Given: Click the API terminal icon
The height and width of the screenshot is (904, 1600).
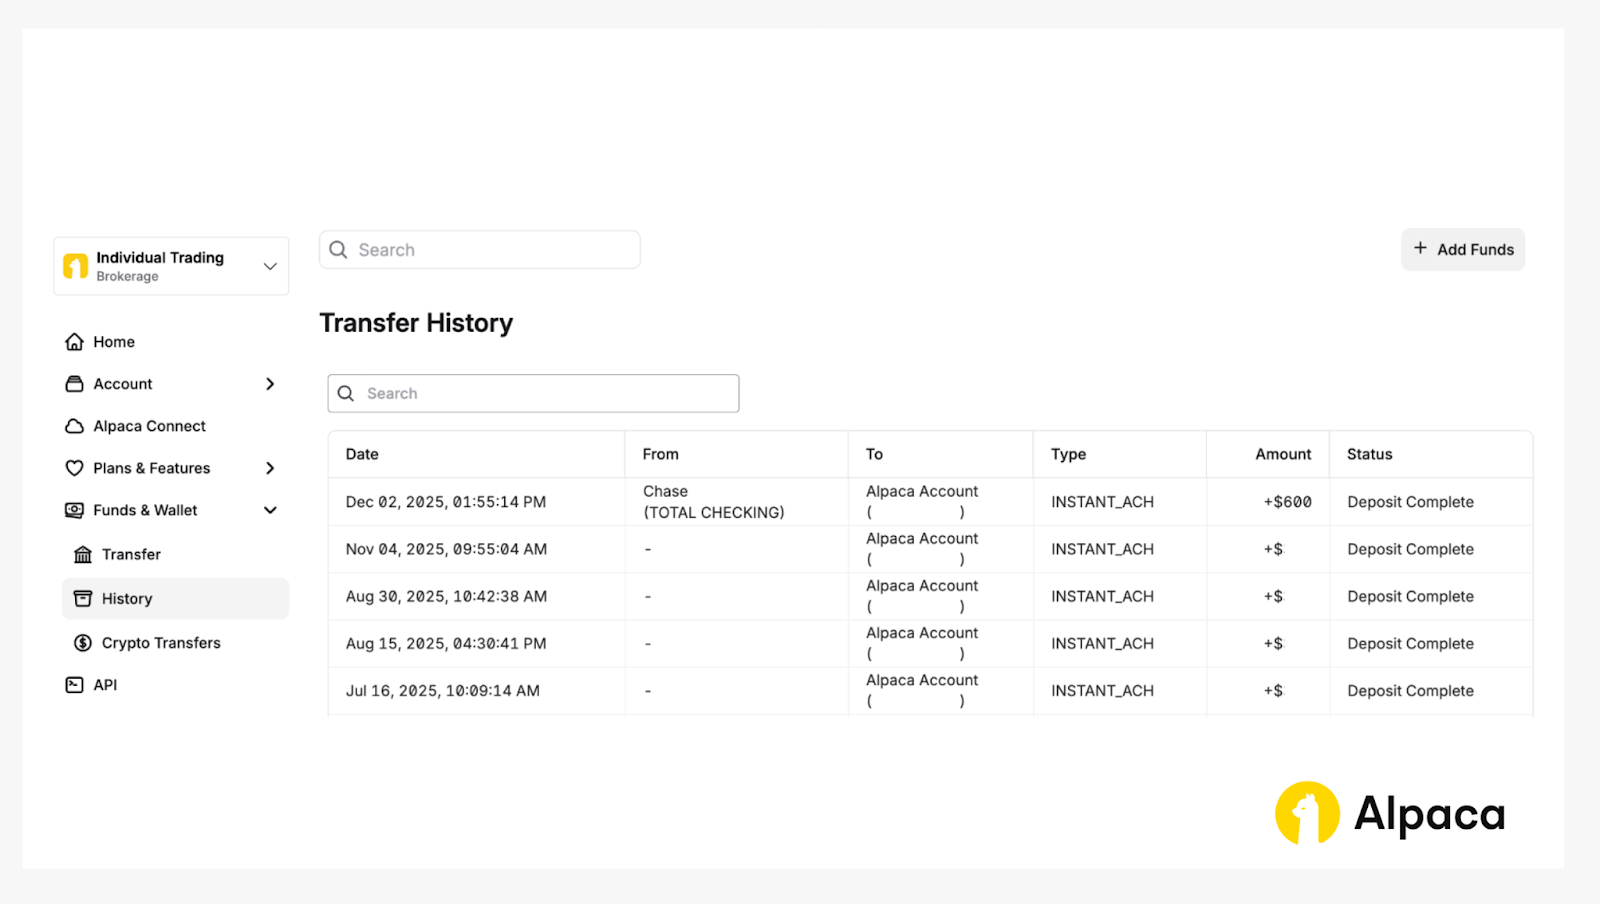Looking at the screenshot, I should pyautogui.click(x=74, y=685).
